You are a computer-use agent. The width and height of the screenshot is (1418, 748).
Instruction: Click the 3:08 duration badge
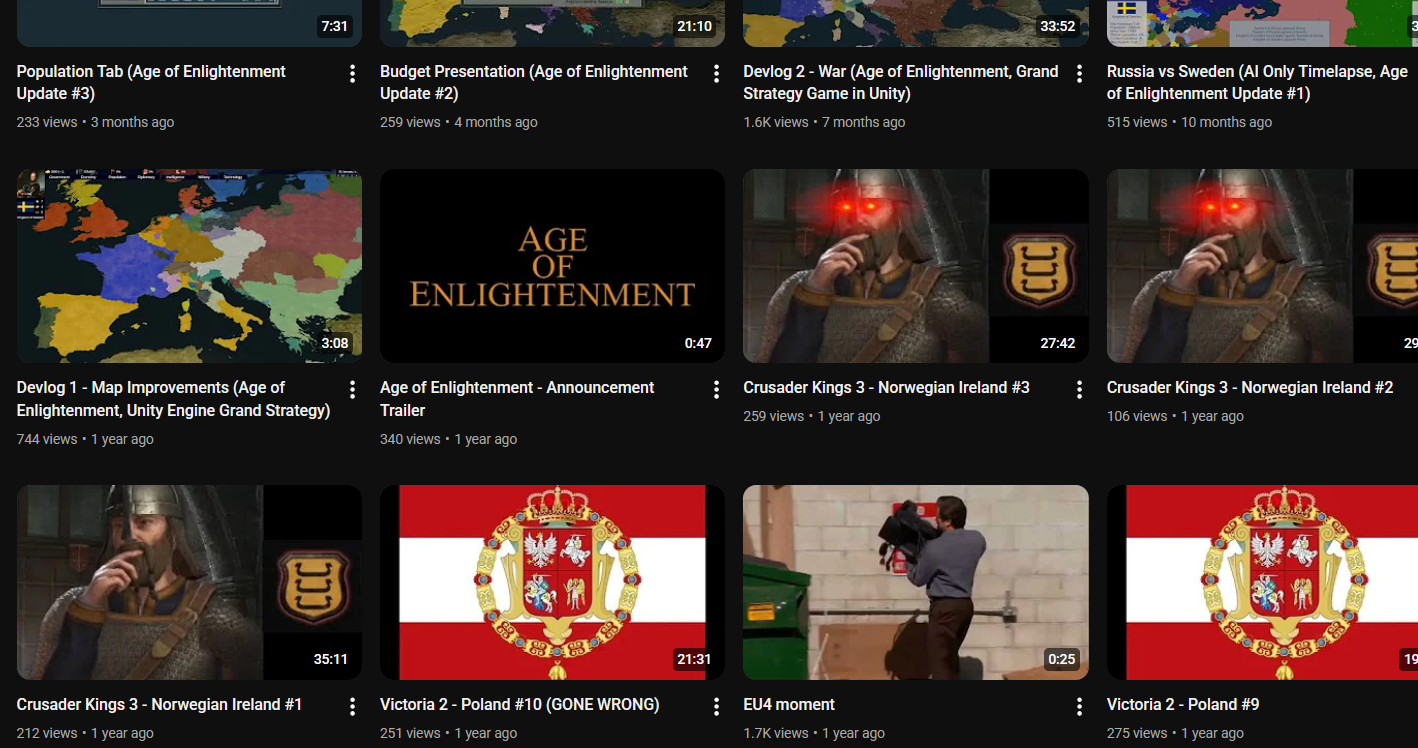click(x=335, y=343)
